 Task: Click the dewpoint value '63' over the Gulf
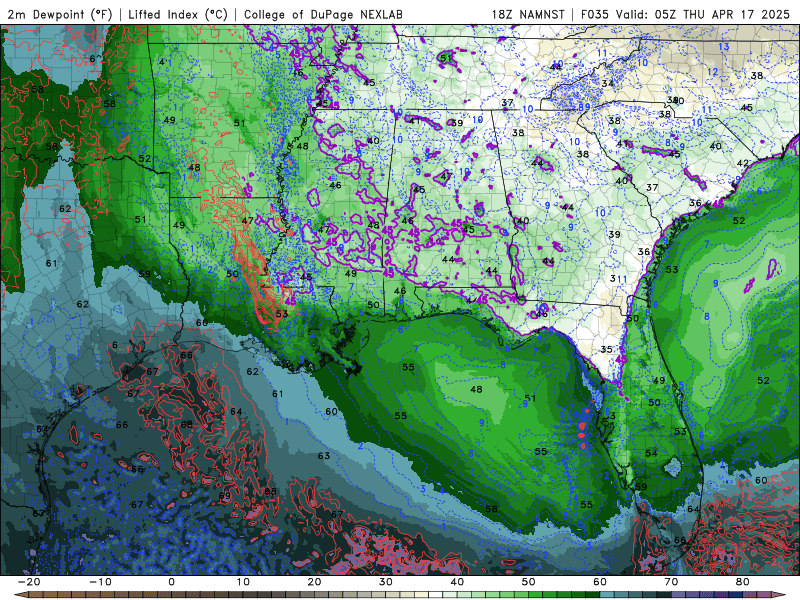point(324,456)
